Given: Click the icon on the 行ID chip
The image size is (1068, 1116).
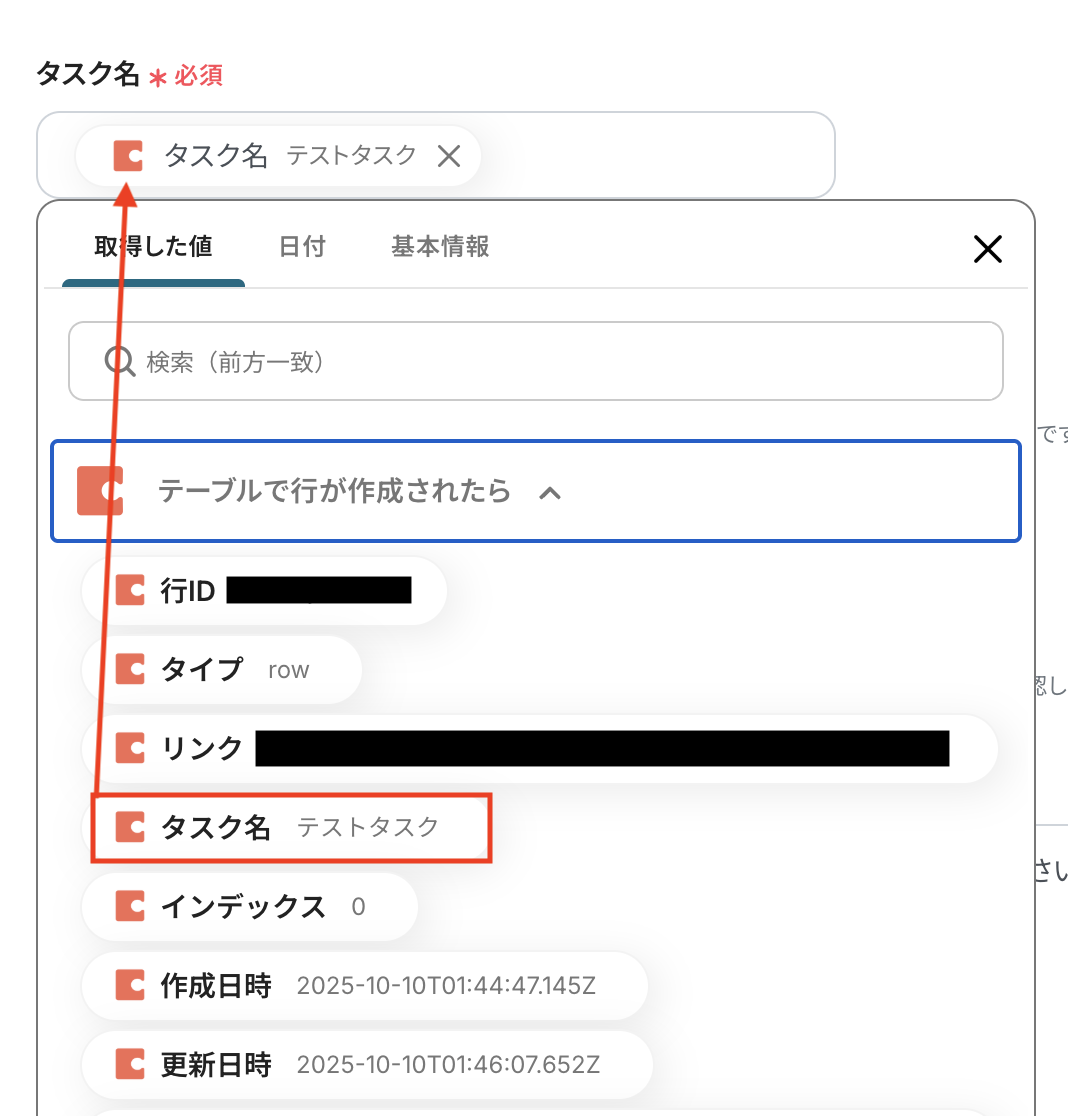Looking at the screenshot, I should tap(130, 591).
